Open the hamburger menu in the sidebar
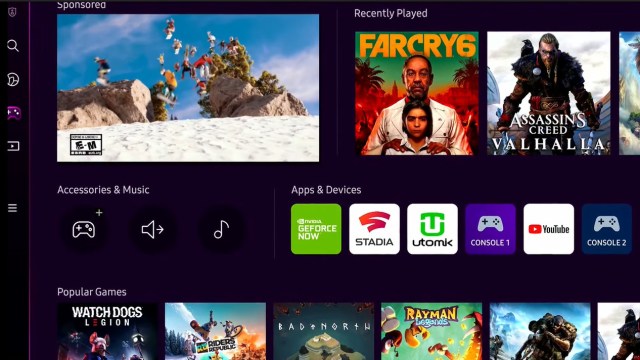 coord(12,208)
